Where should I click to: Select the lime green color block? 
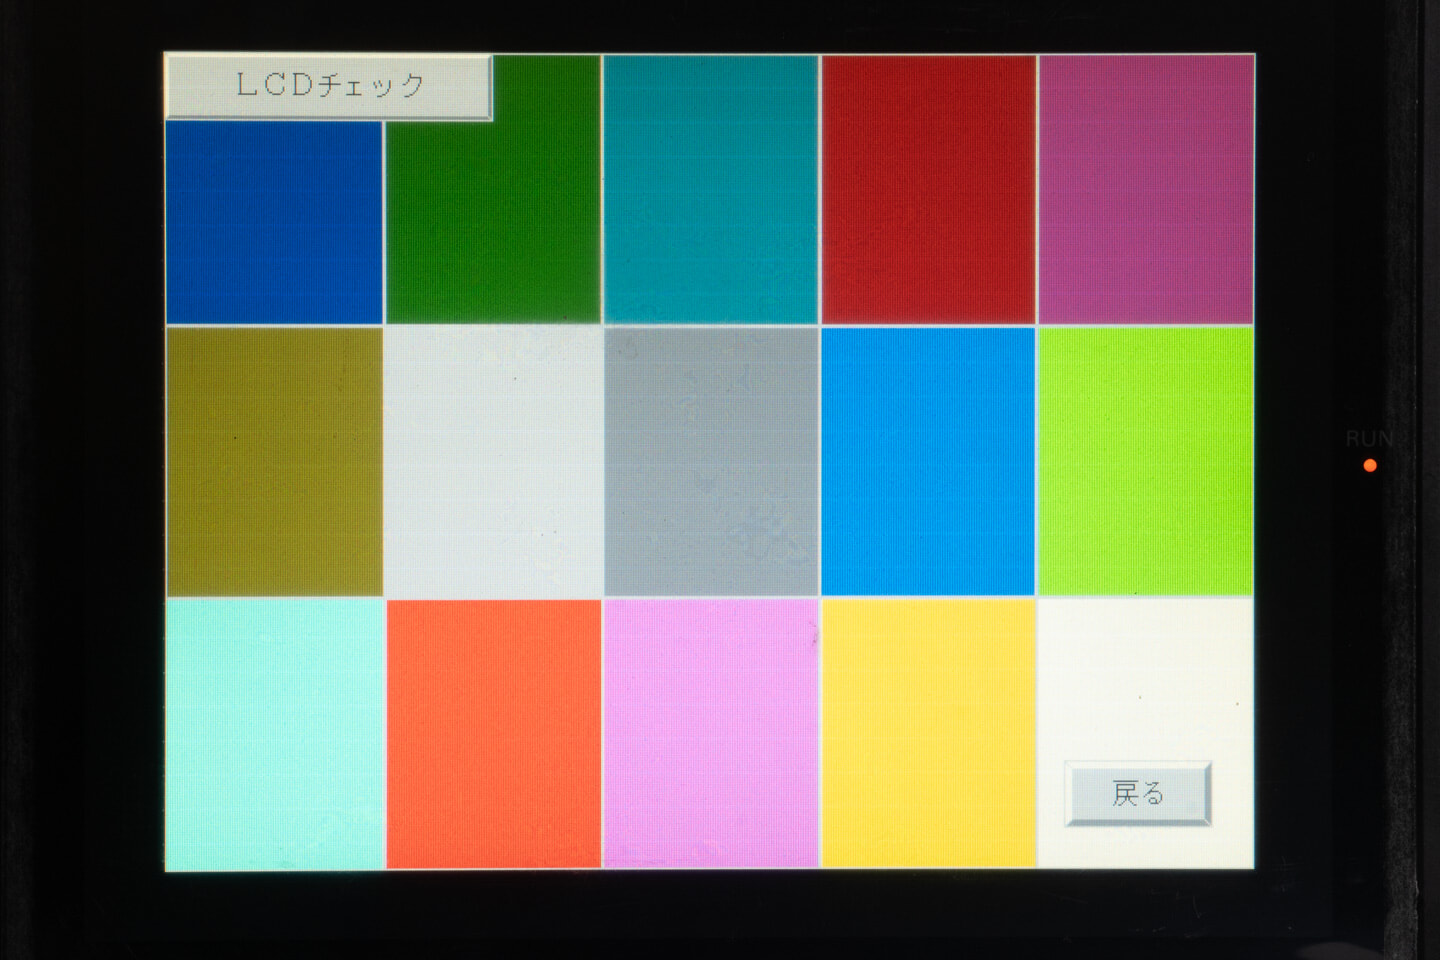(x=1146, y=462)
